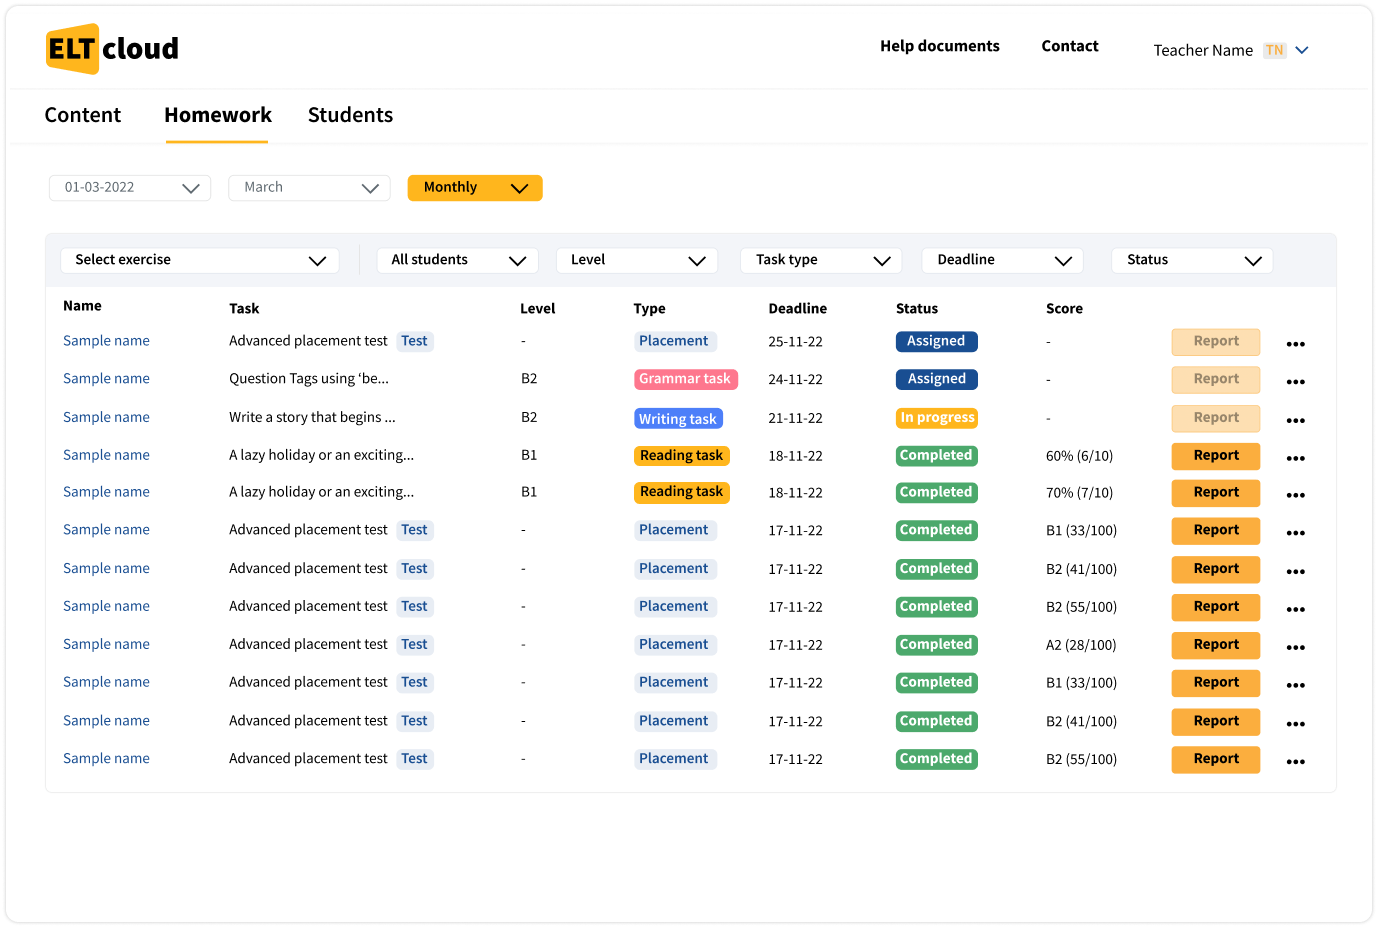
Task: View Report for the 70% (7/10) row
Action: pyautogui.click(x=1215, y=493)
